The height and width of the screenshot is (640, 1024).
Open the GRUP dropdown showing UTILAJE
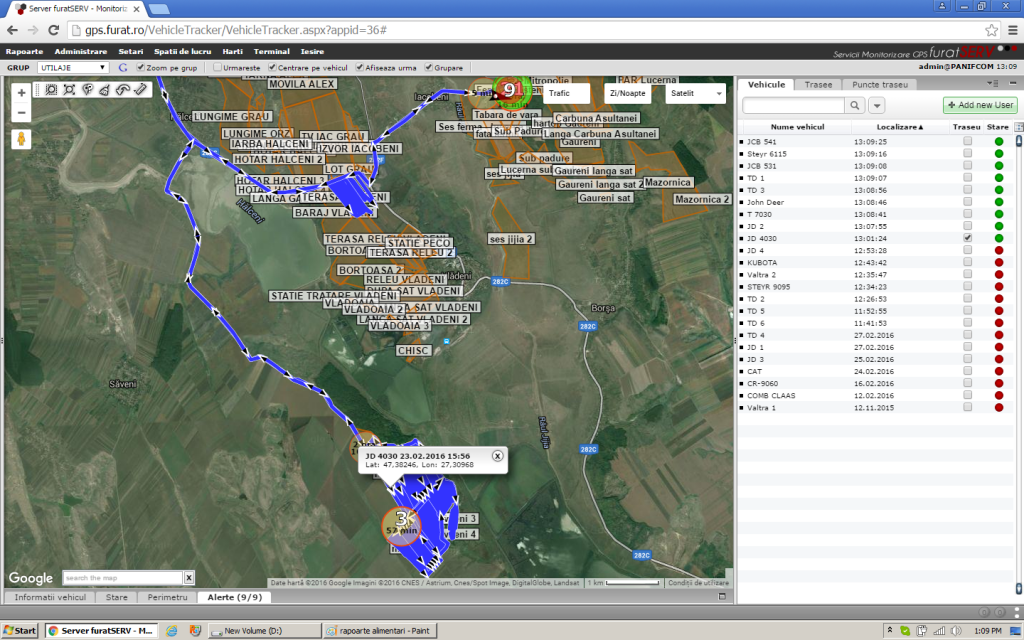pyautogui.click(x=72, y=68)
